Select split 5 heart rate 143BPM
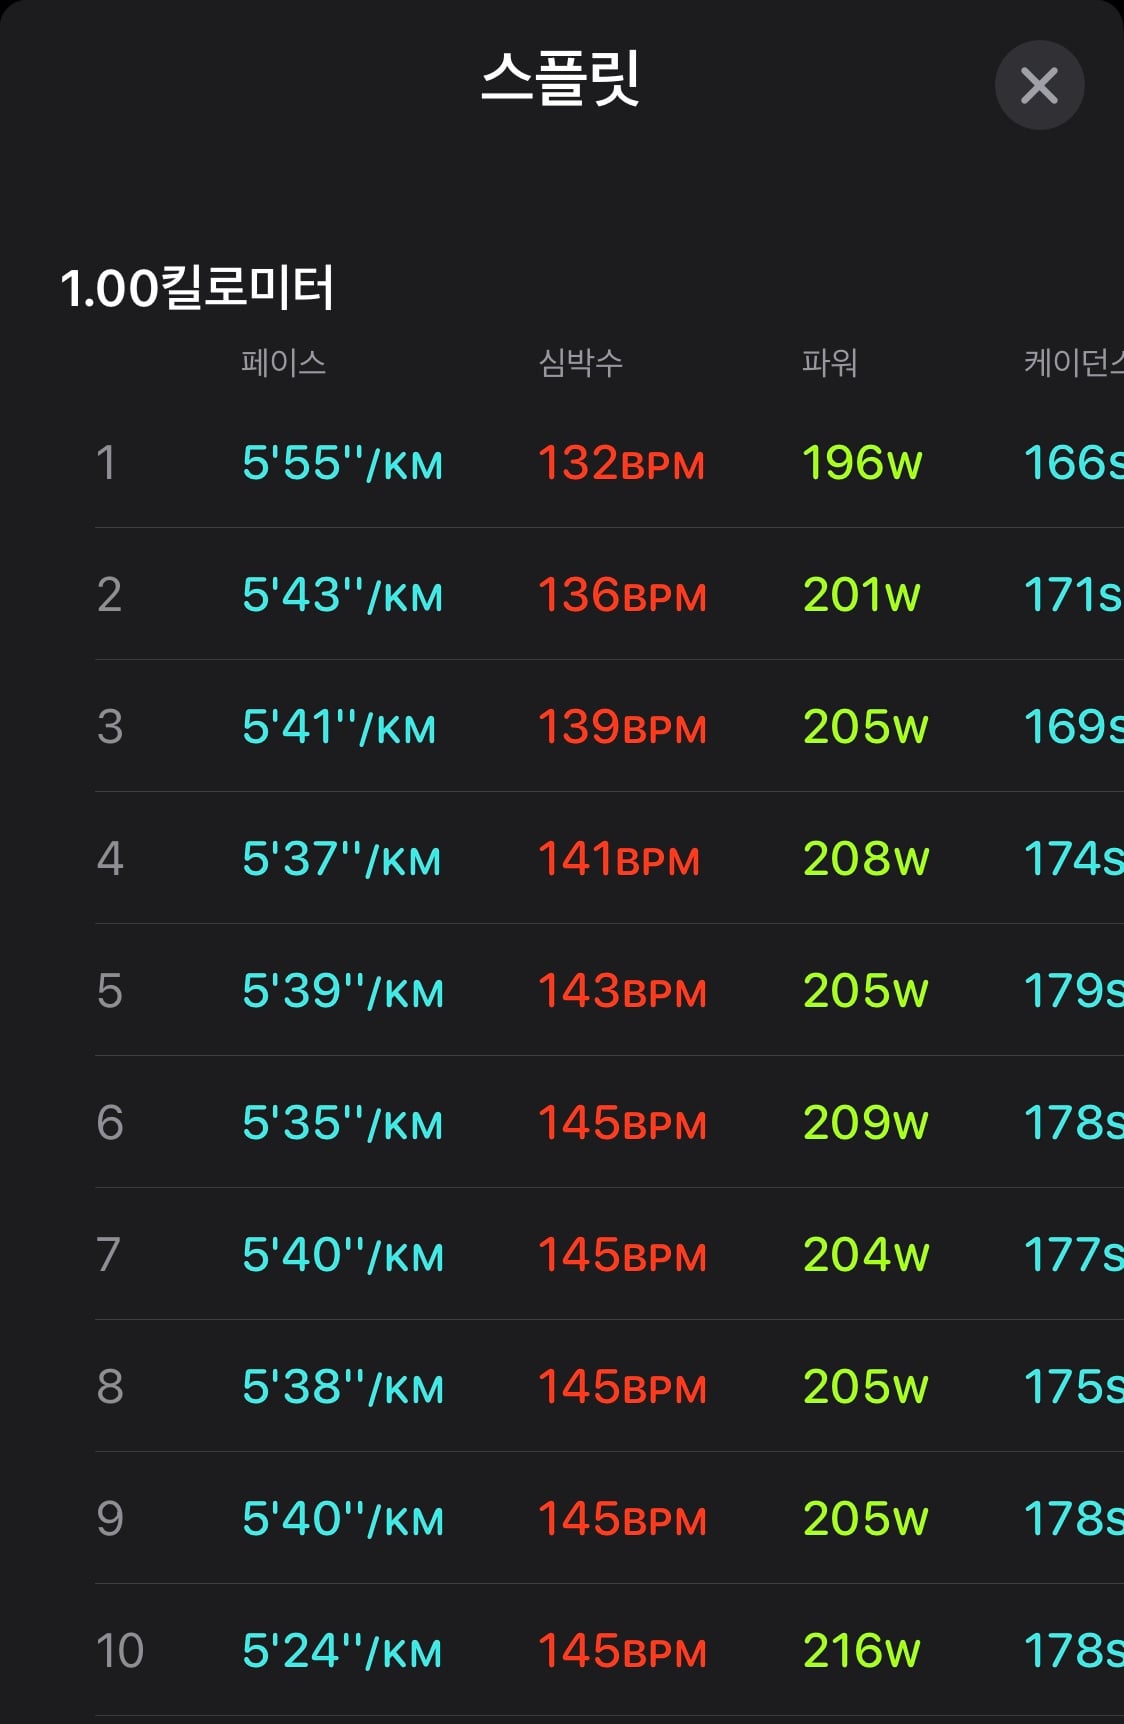Viewport: 1124px width, 1724px height. point(622,991)
